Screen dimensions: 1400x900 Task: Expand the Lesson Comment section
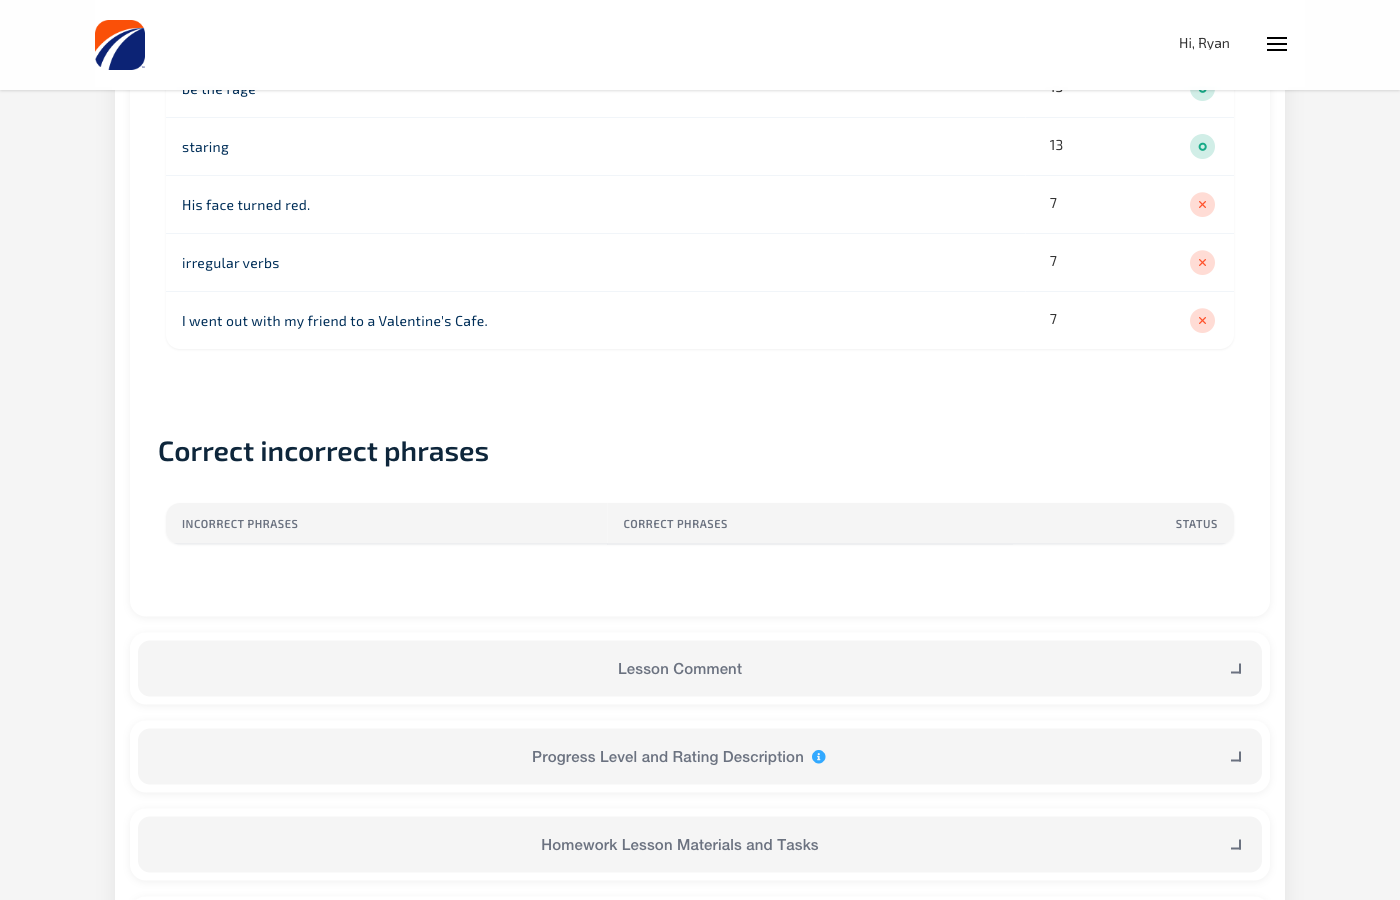(x=680, y=669)
